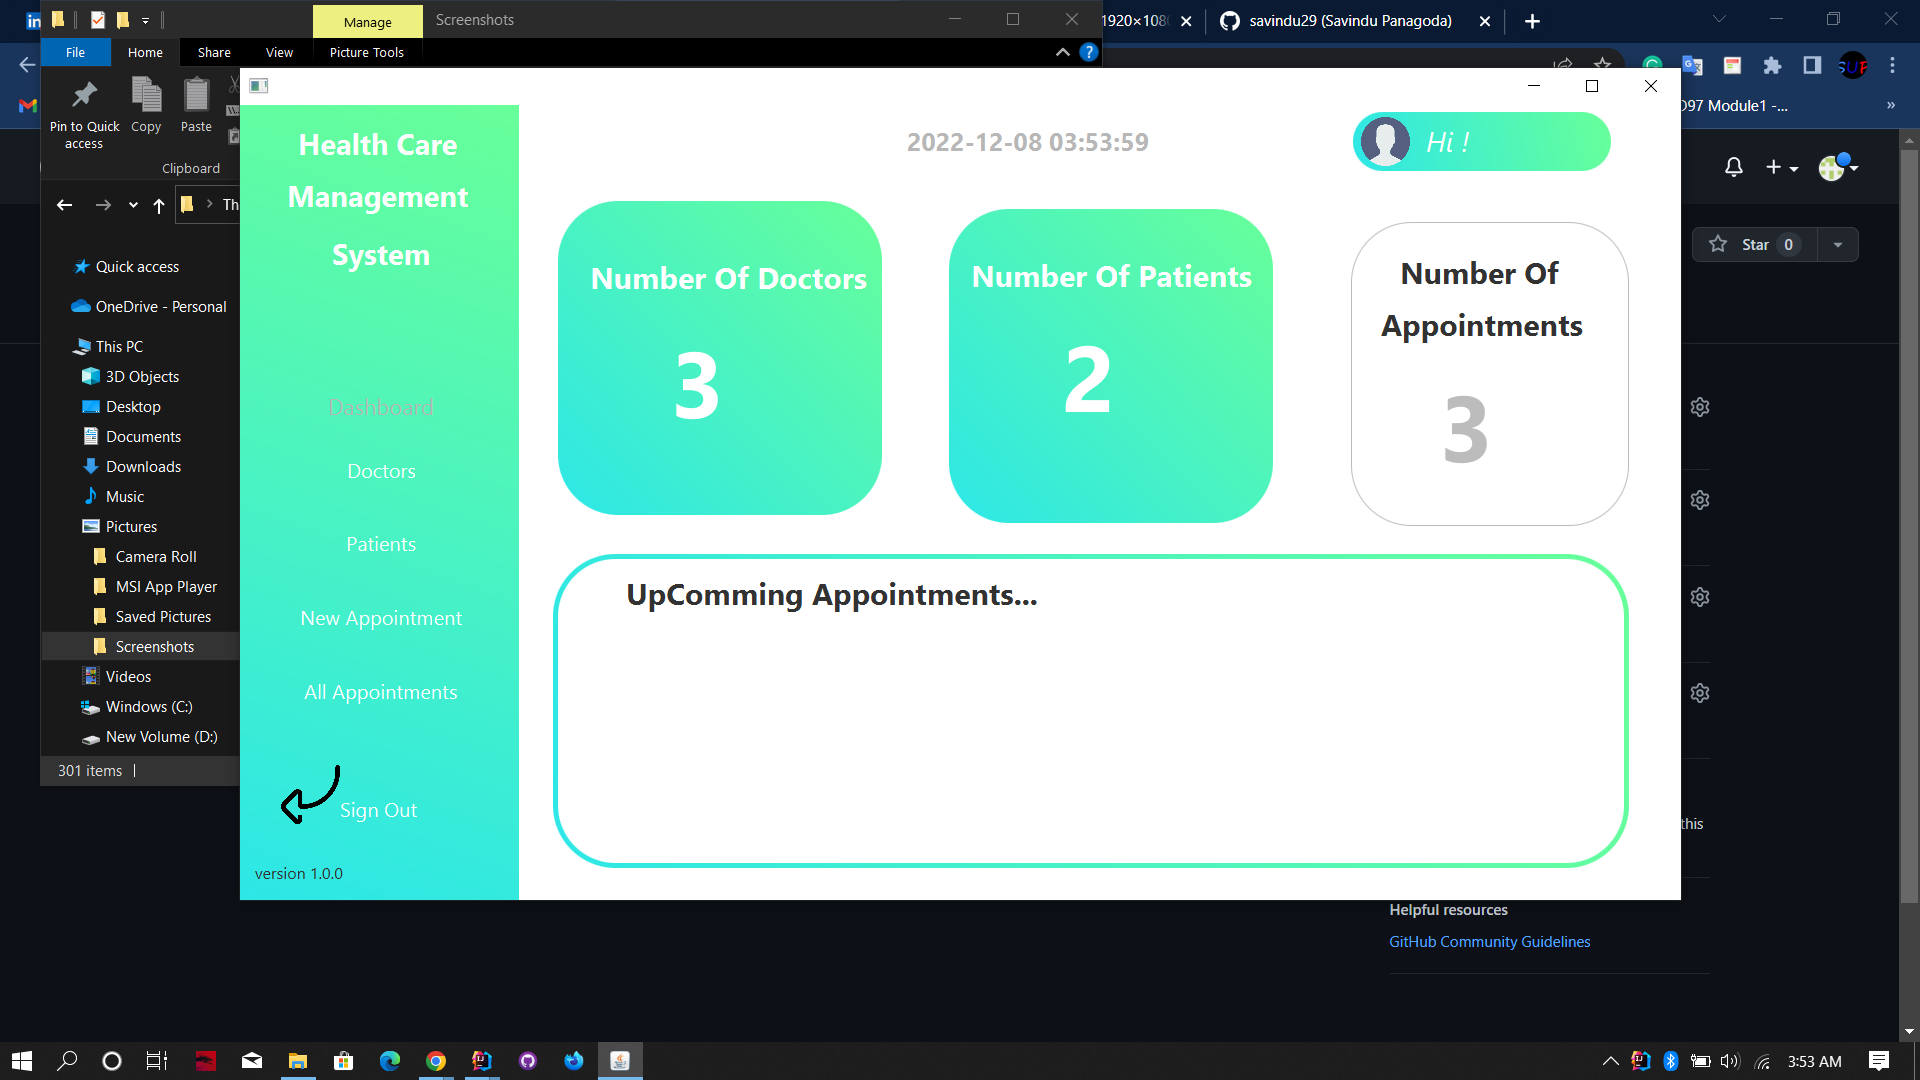Switch to the Picture Tools tab

366,52
